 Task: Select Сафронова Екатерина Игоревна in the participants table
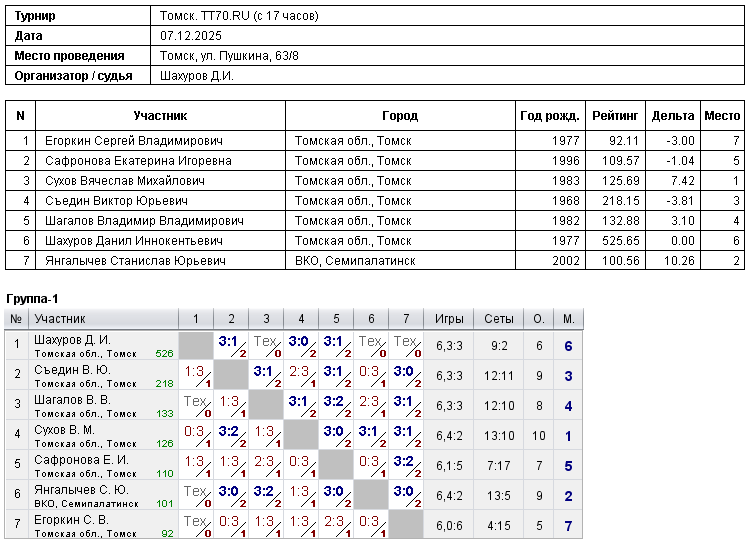coord(138,161)
